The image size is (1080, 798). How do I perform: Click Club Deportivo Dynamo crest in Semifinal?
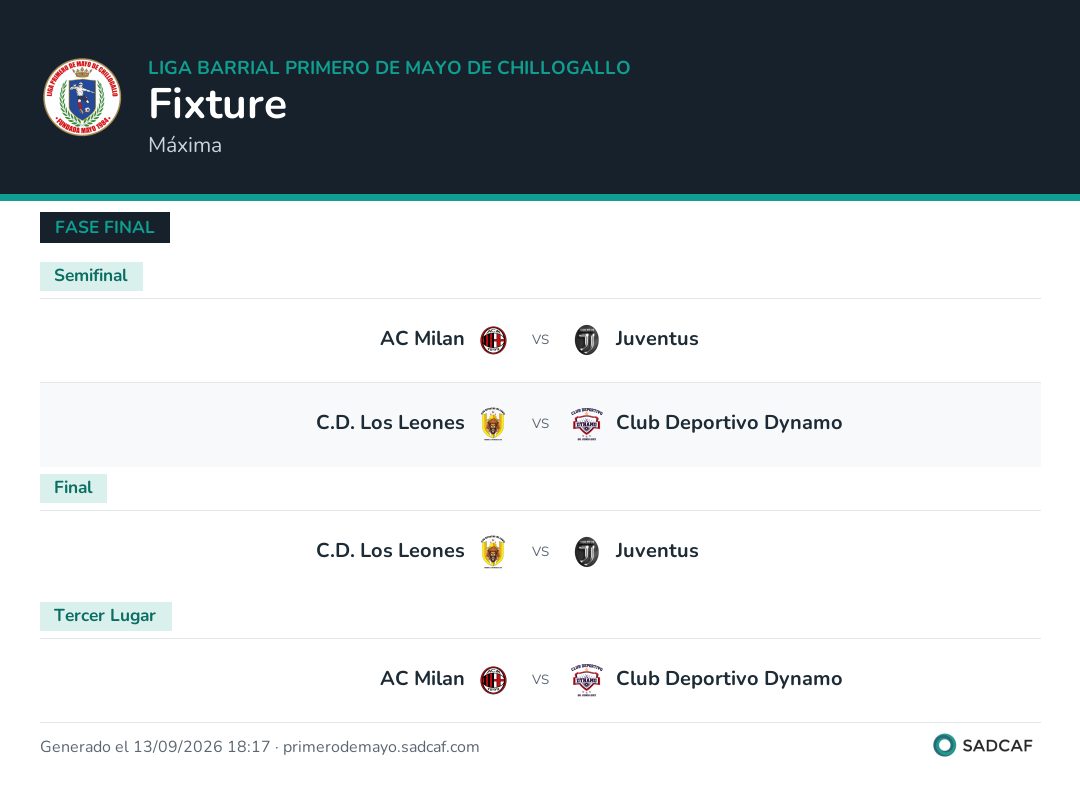click(x=587, y=423)
